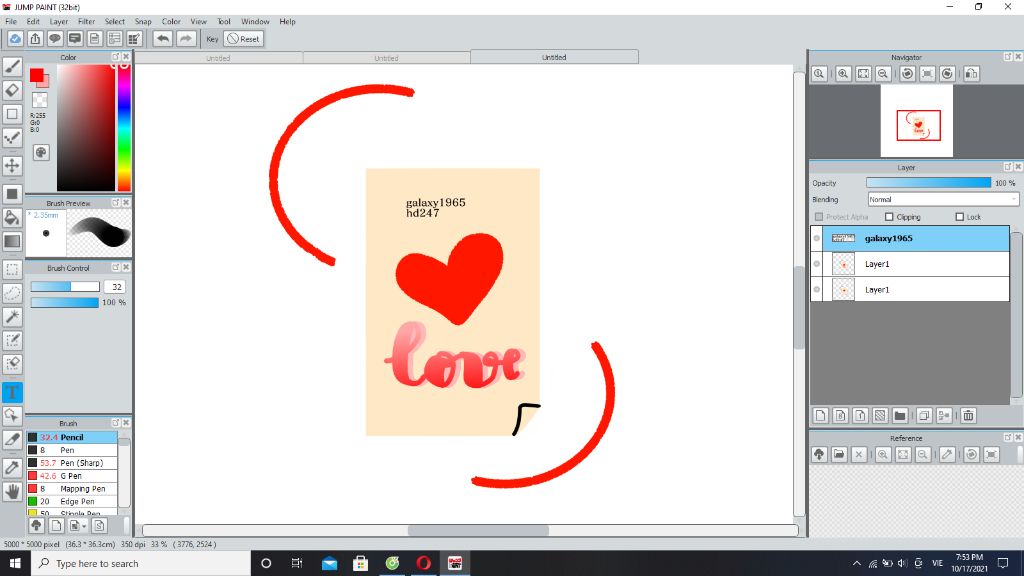Select the G Pen brush

(x=72, y=476)
